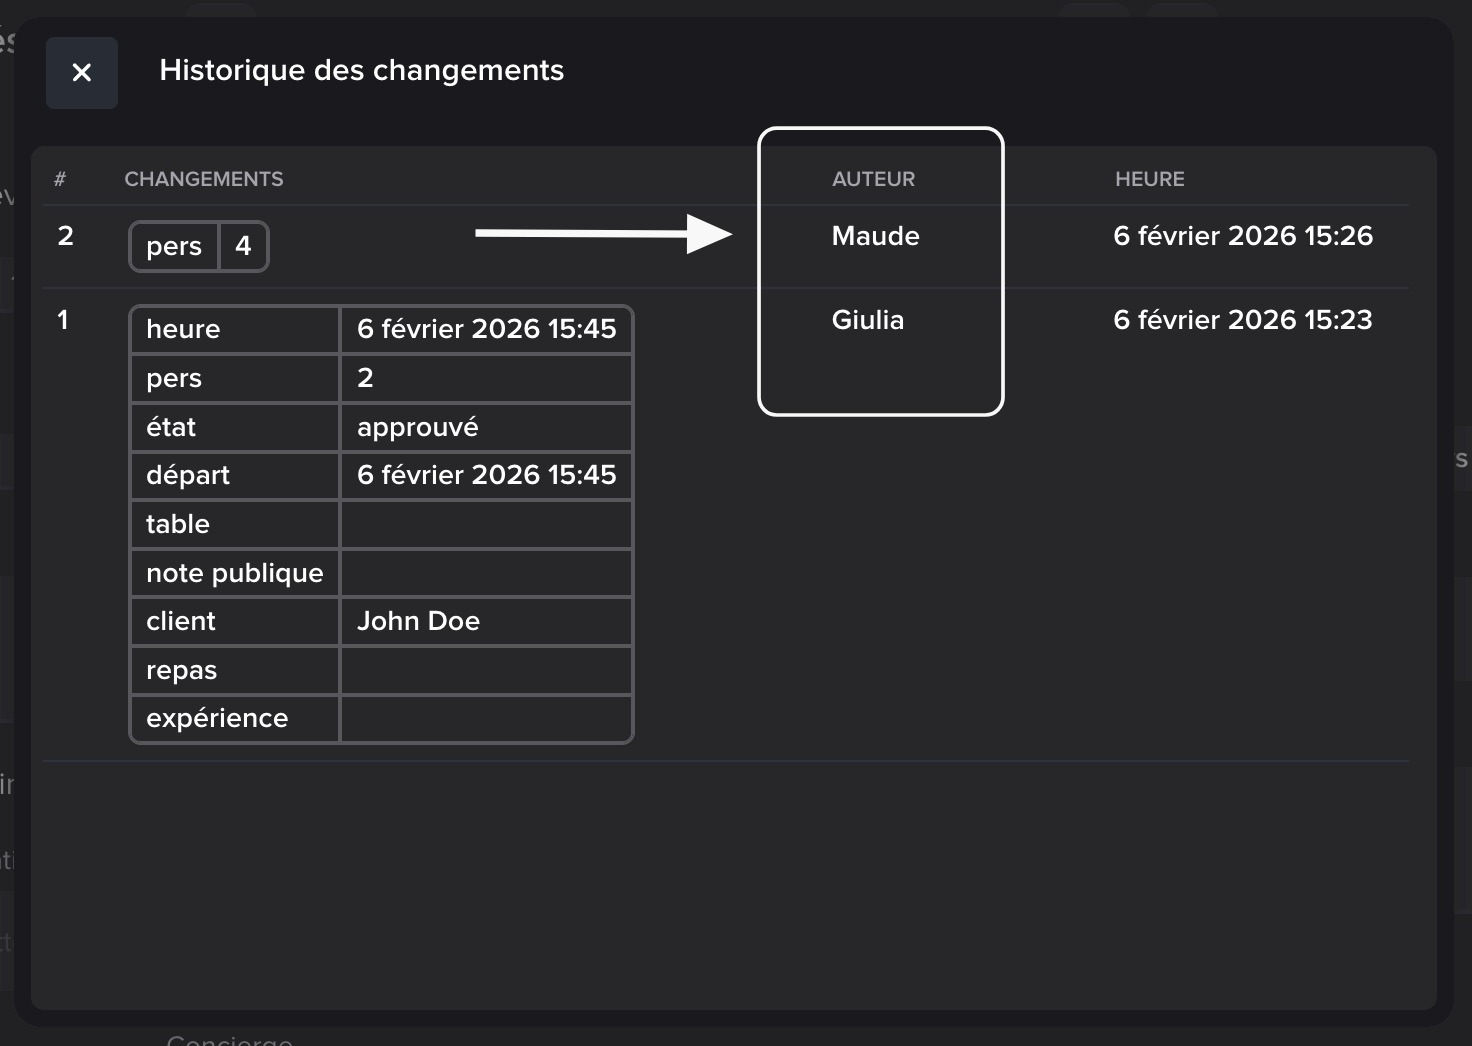The image size is (1472, 1046).
Task: Click the note publique label cell
Action: (234, 573)
